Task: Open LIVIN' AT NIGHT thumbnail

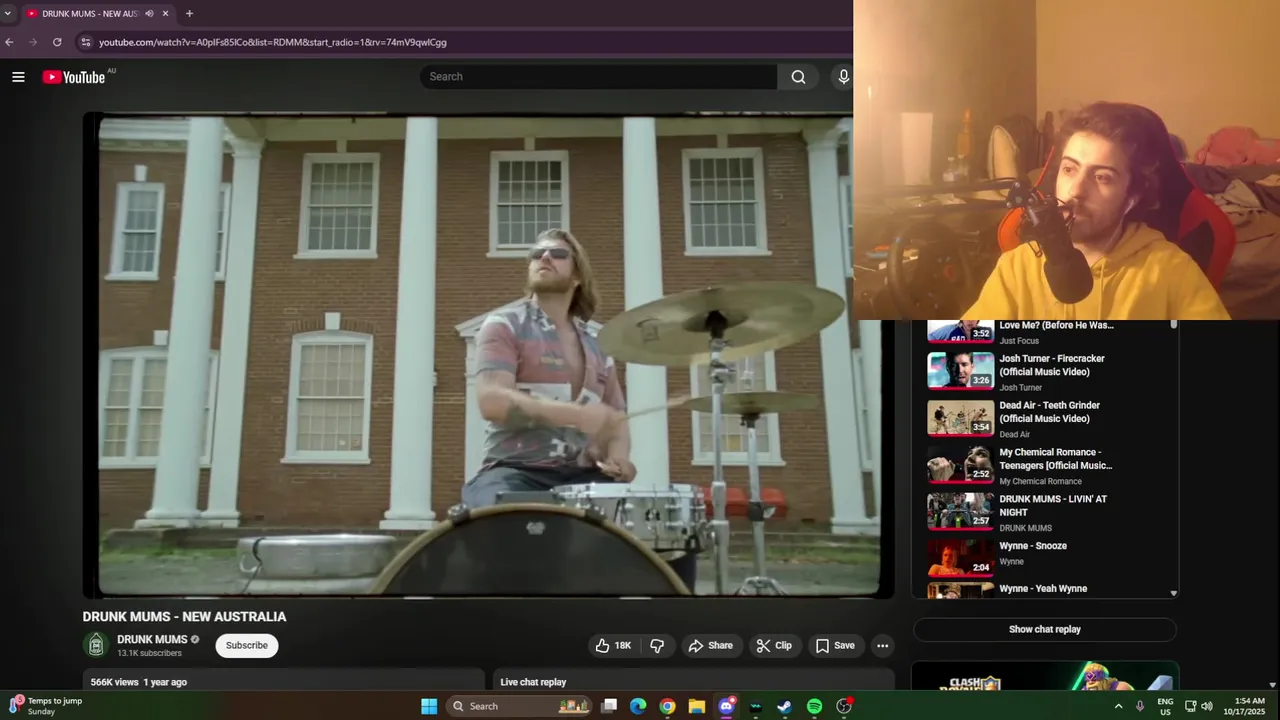Action: click(960, 512)
